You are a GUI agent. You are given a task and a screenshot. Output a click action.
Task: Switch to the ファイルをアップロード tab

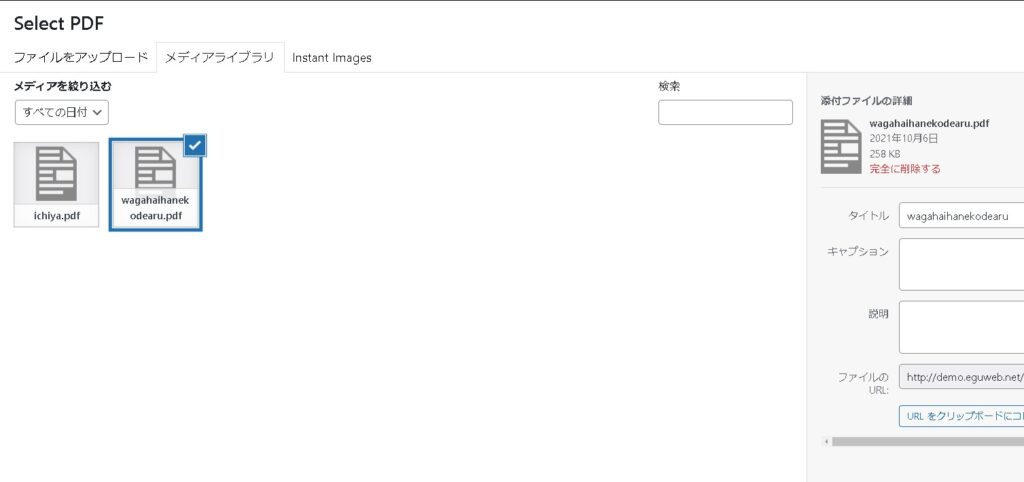pos(81,58)
